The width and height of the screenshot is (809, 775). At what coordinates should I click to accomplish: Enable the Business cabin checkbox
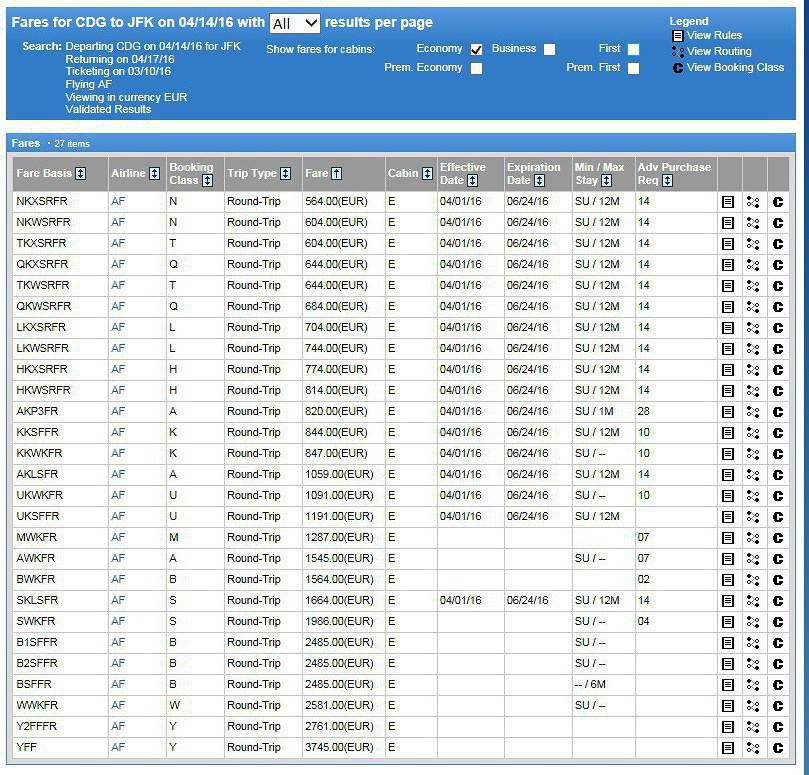coord(549,49)
